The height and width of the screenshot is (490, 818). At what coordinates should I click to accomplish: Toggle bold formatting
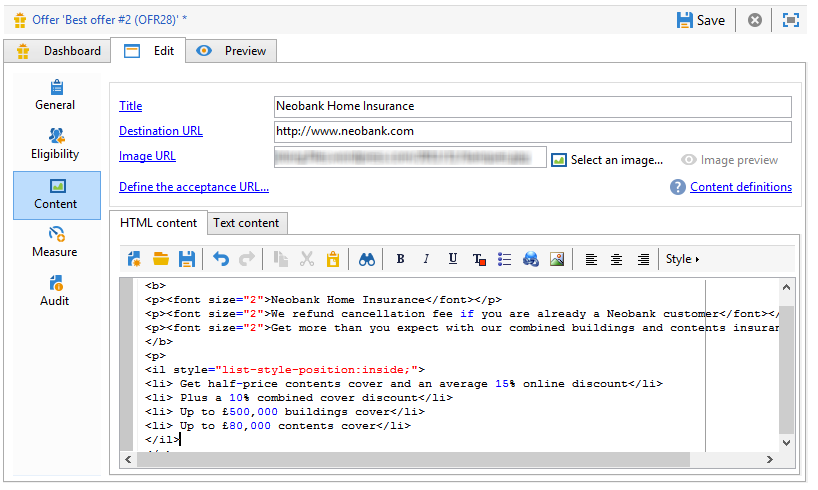pyautogui.click(x=401, y=259)
